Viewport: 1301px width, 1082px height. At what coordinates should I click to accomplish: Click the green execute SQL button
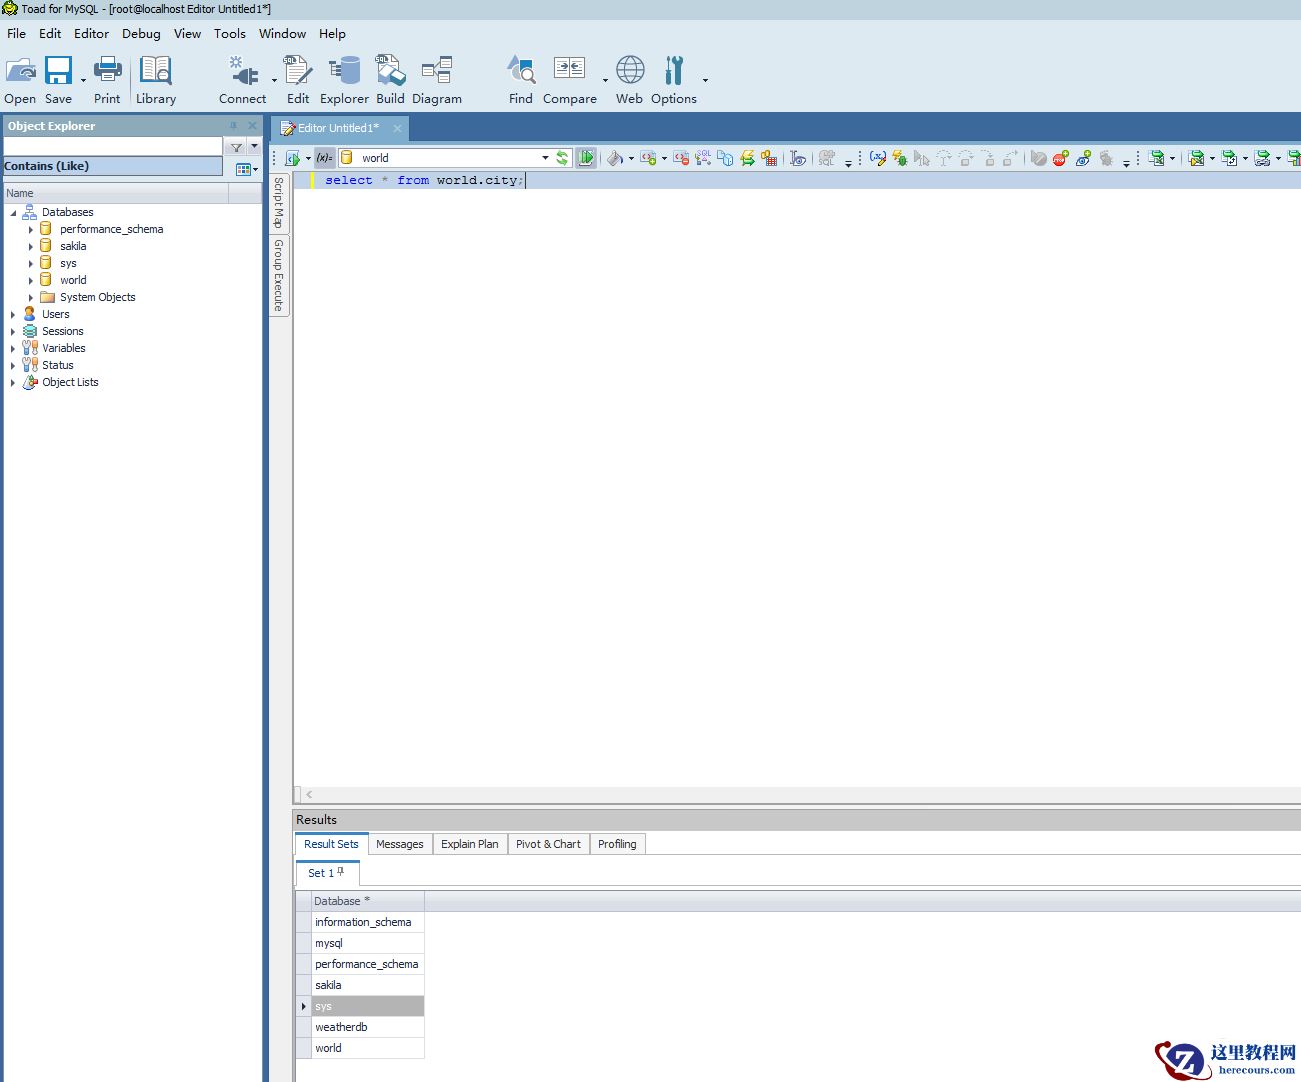586,158
